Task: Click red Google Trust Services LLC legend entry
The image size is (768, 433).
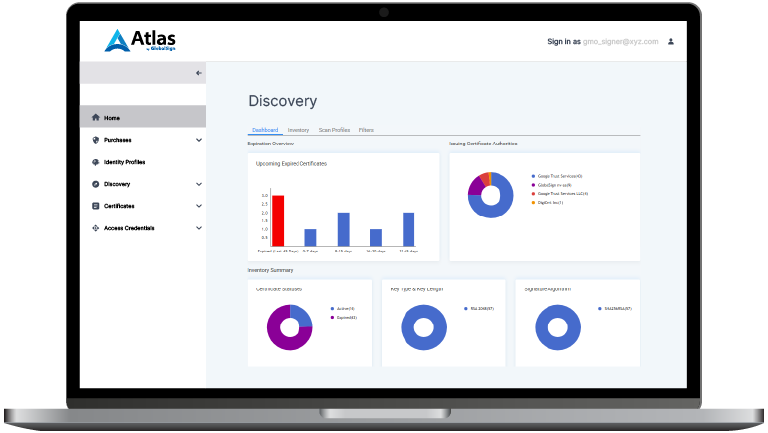Action: 560,194
